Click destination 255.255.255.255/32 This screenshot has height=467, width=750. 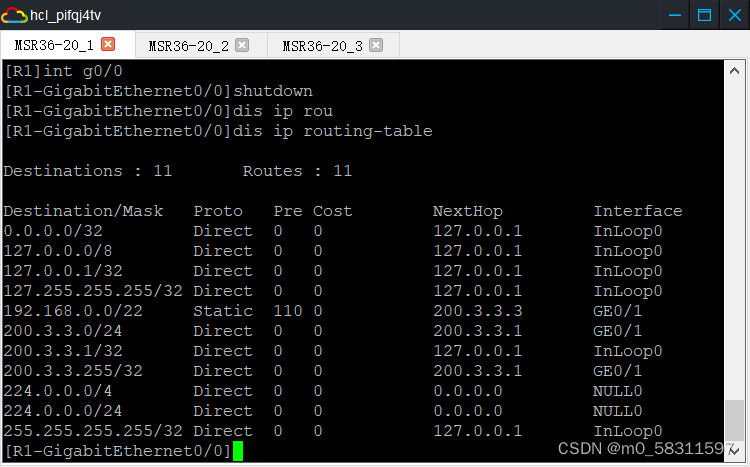coord(93,431)
